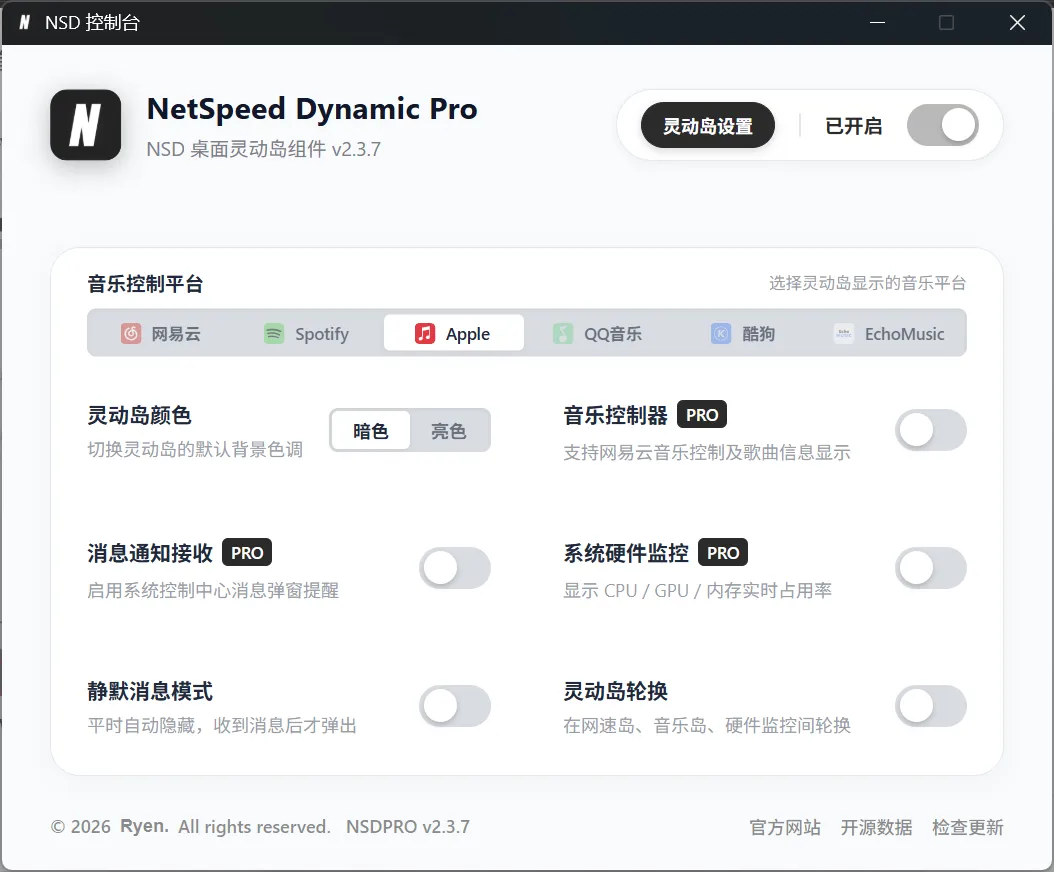Click the 音乐控制平台 heading
Viewport: 1054px width, 872px height.
145,284
